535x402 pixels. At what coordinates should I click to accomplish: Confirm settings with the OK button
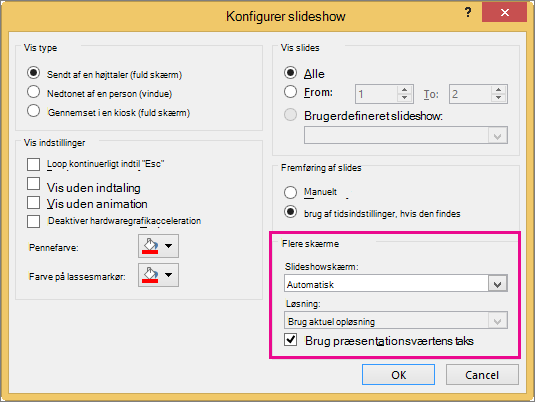click(x=399, y=375)
